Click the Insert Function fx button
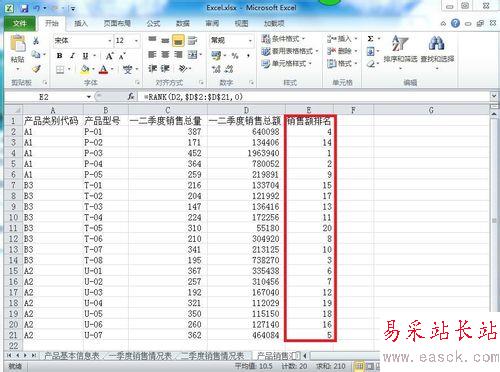 (131, 97)
